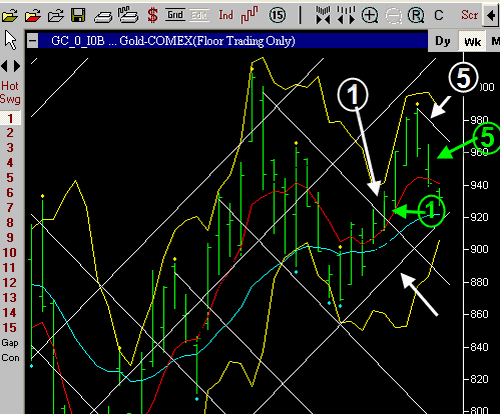The height and width of the screenshot is (414, 500).
Task: Select Hot Swg level 8
Action: tap(10, 223)
